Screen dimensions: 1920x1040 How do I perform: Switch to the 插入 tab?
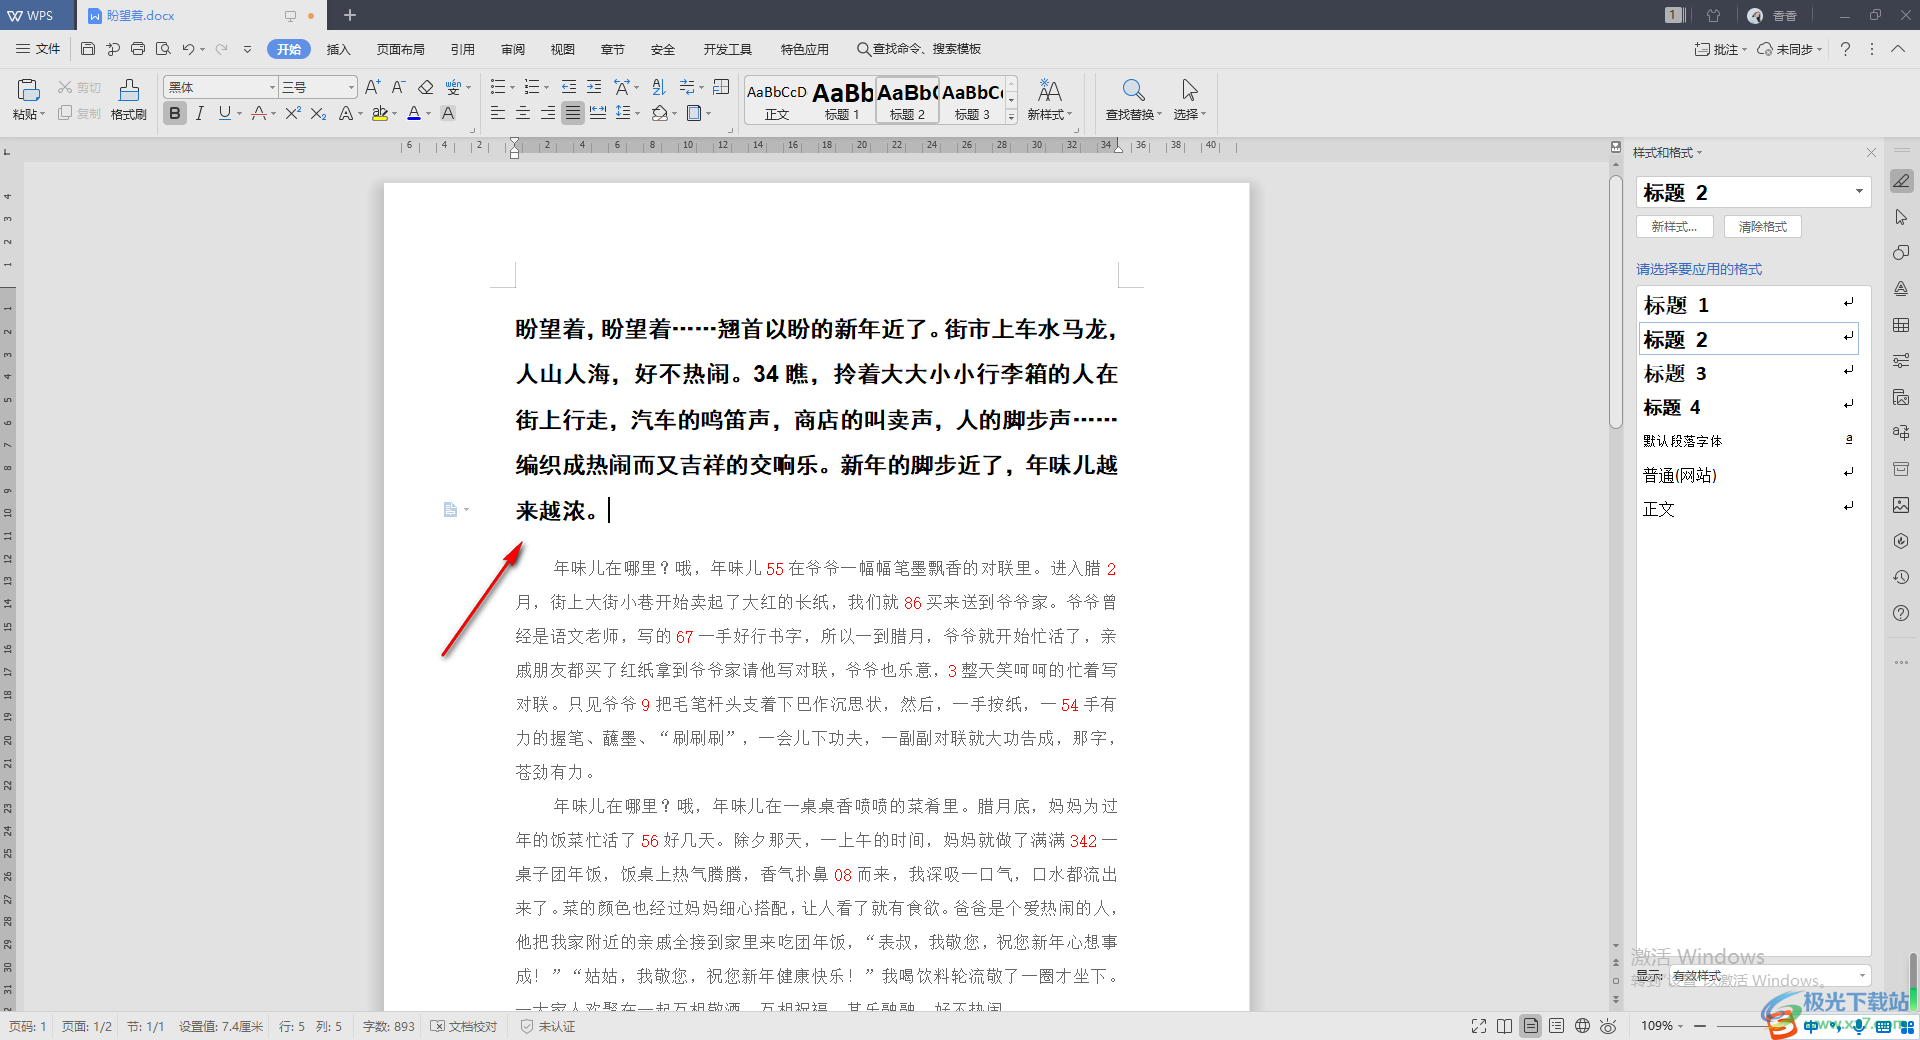coord(339,49)
